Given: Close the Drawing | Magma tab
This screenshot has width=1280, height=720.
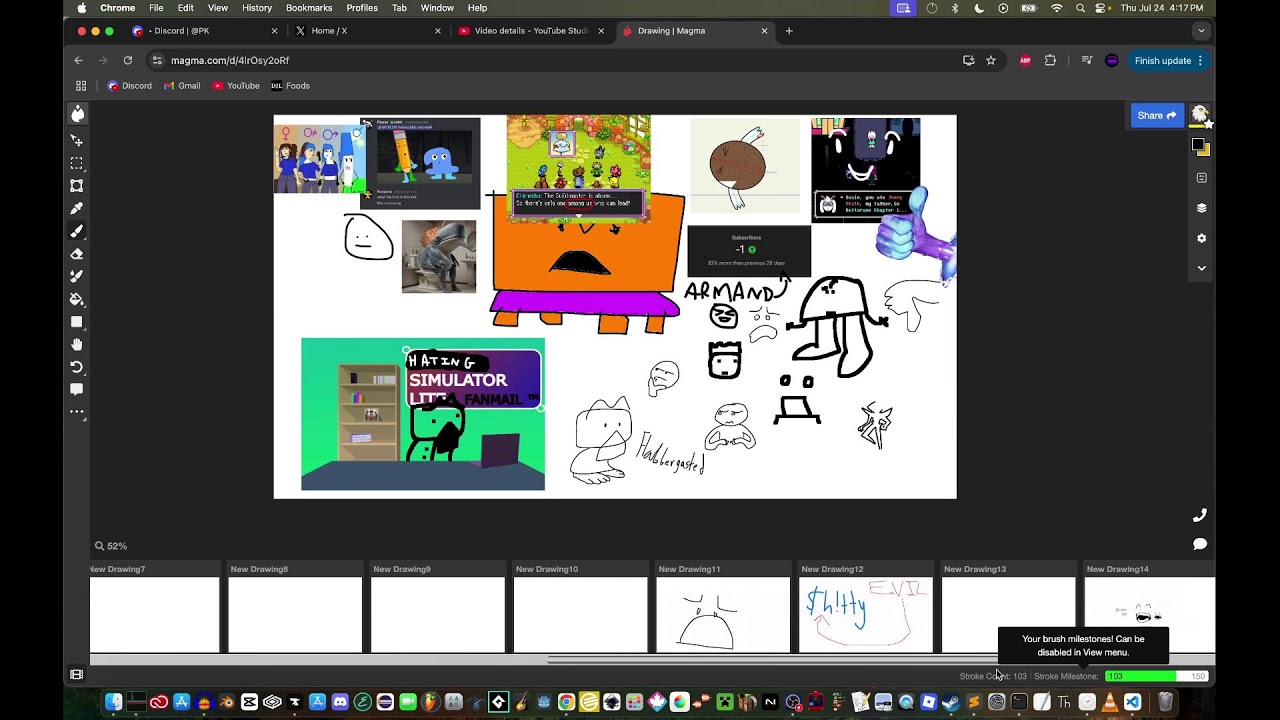Looking at the screenshot, I should click(x=764, y=31).
